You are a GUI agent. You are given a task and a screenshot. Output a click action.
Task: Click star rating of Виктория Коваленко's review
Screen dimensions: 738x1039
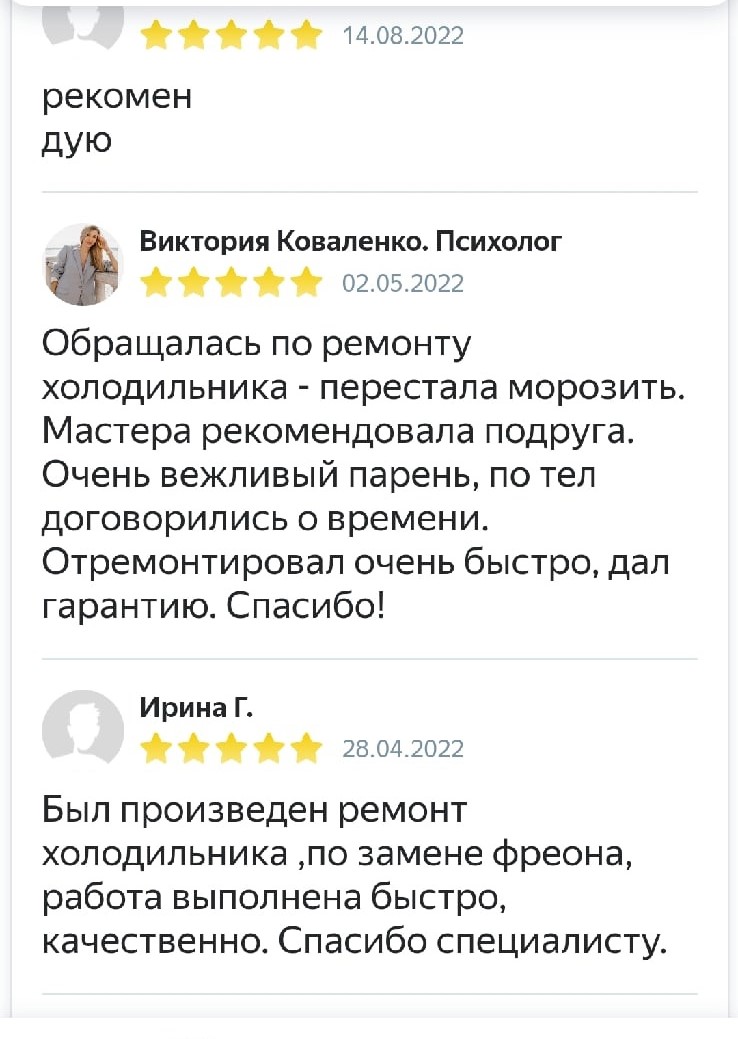click(x=231, y=284)
